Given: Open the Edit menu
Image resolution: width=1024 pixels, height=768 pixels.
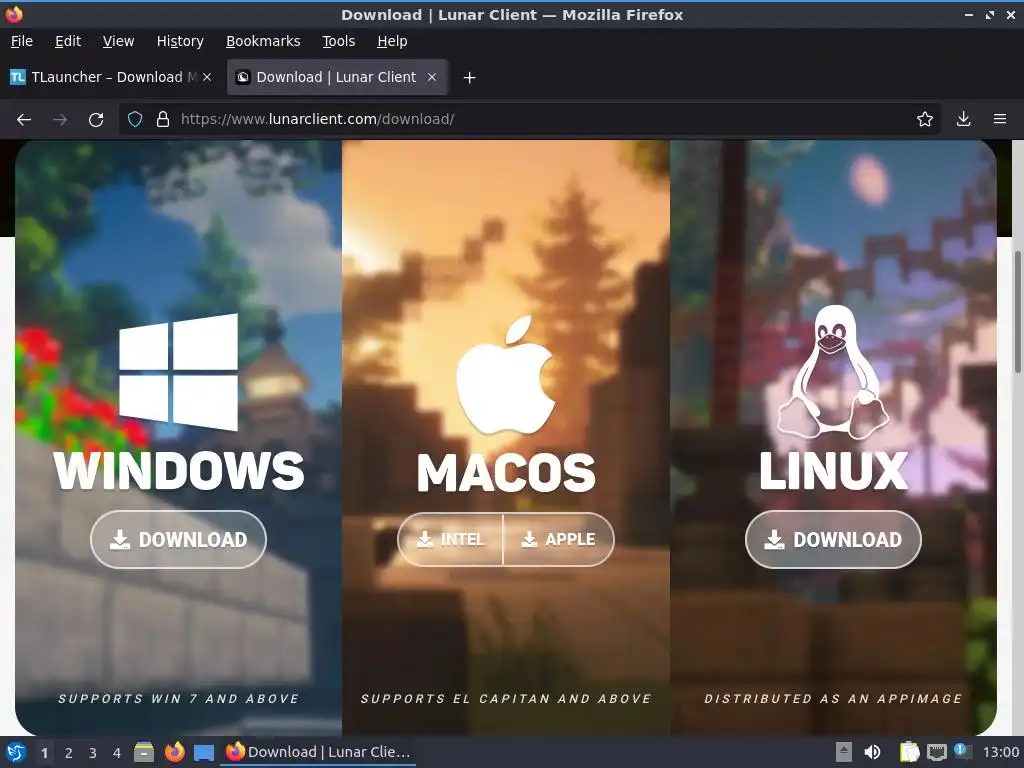Looking at the screenshot, I should (68, 41).
